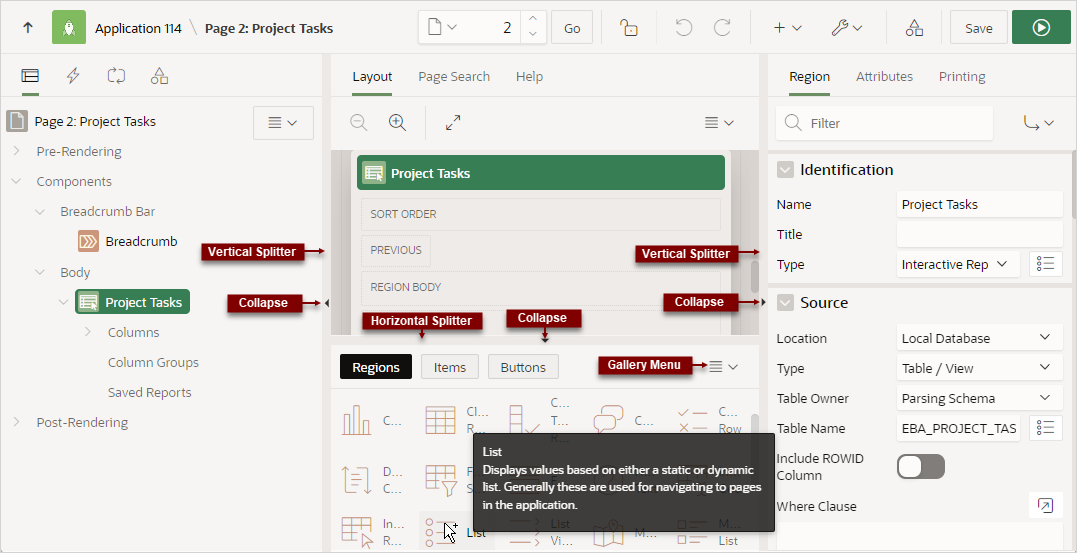Click the Chart region icon in gallery
The height and width of the screenshot is (553, 1077).
click(x=356, y=420)
